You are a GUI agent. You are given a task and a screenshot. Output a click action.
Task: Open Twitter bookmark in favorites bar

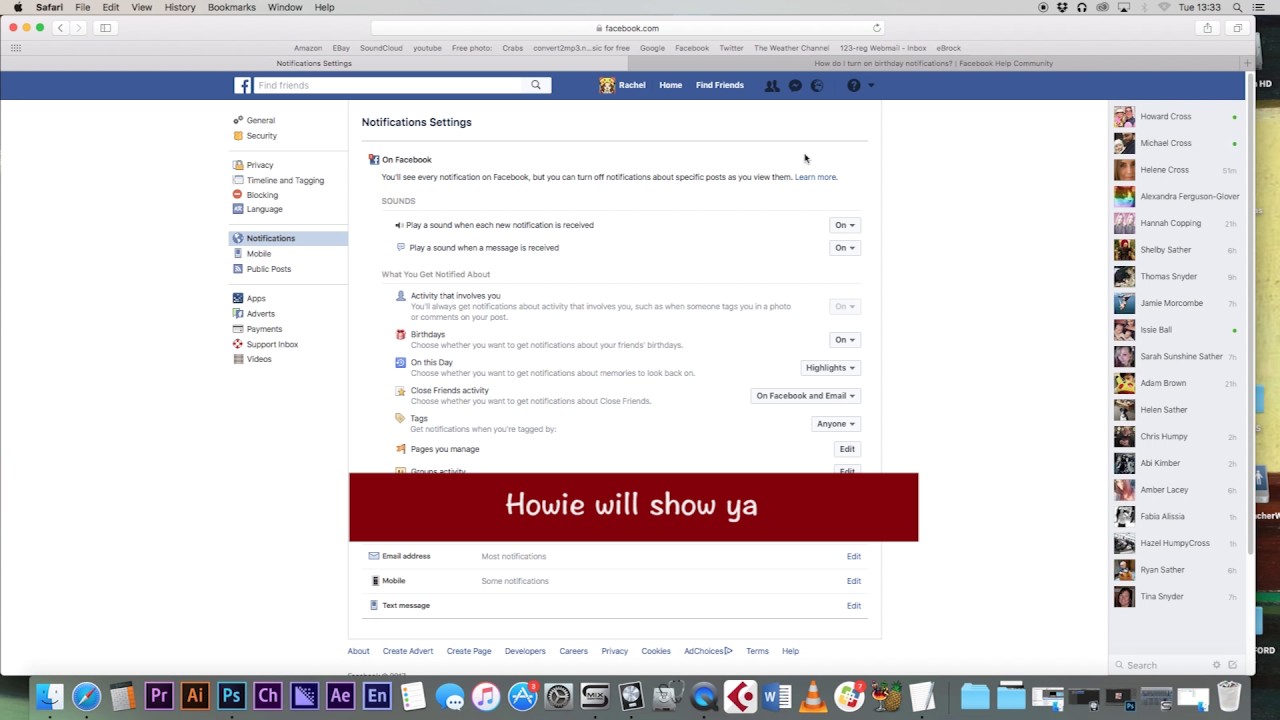point(731,48)
